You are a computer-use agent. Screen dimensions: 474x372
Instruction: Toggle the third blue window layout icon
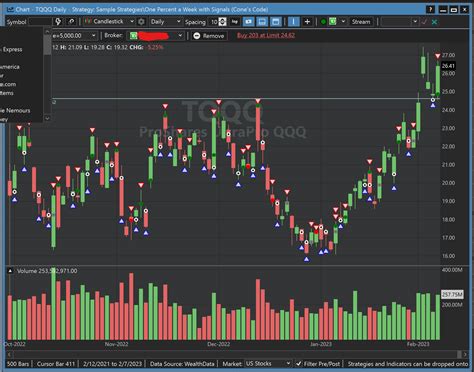pyautogui.click(x=276, y=22)
